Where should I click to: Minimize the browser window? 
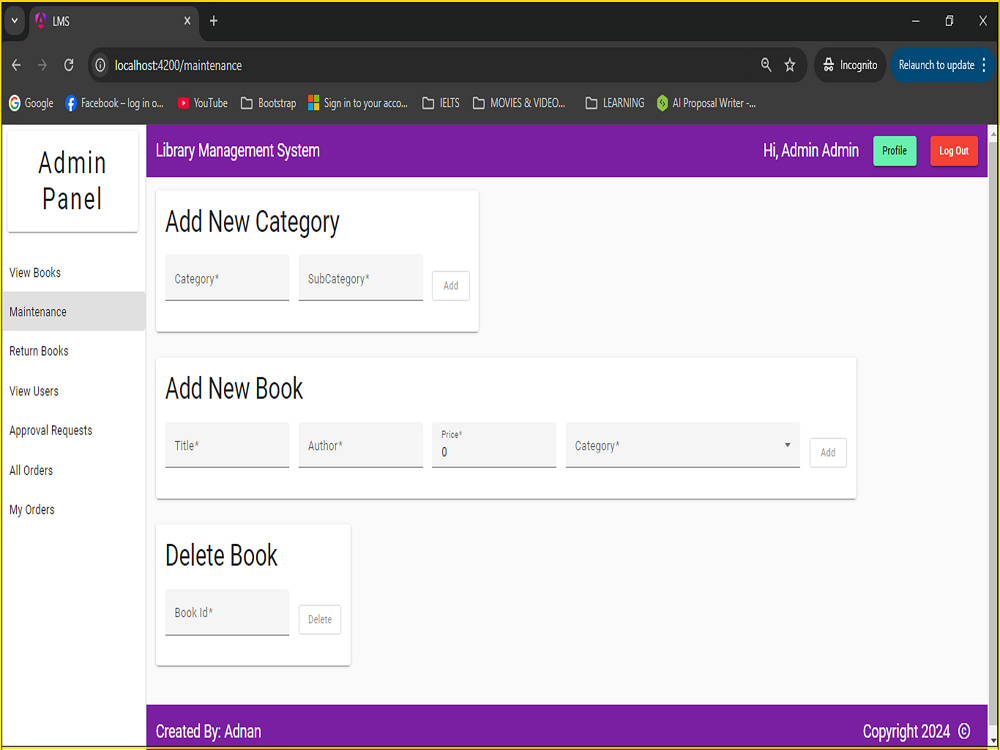pyautogui.click(x=916, y=21)
